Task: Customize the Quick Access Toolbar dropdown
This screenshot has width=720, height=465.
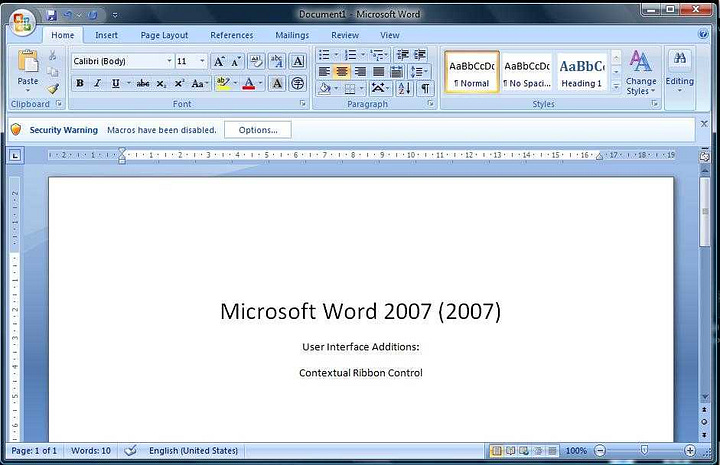Action: 115,15
